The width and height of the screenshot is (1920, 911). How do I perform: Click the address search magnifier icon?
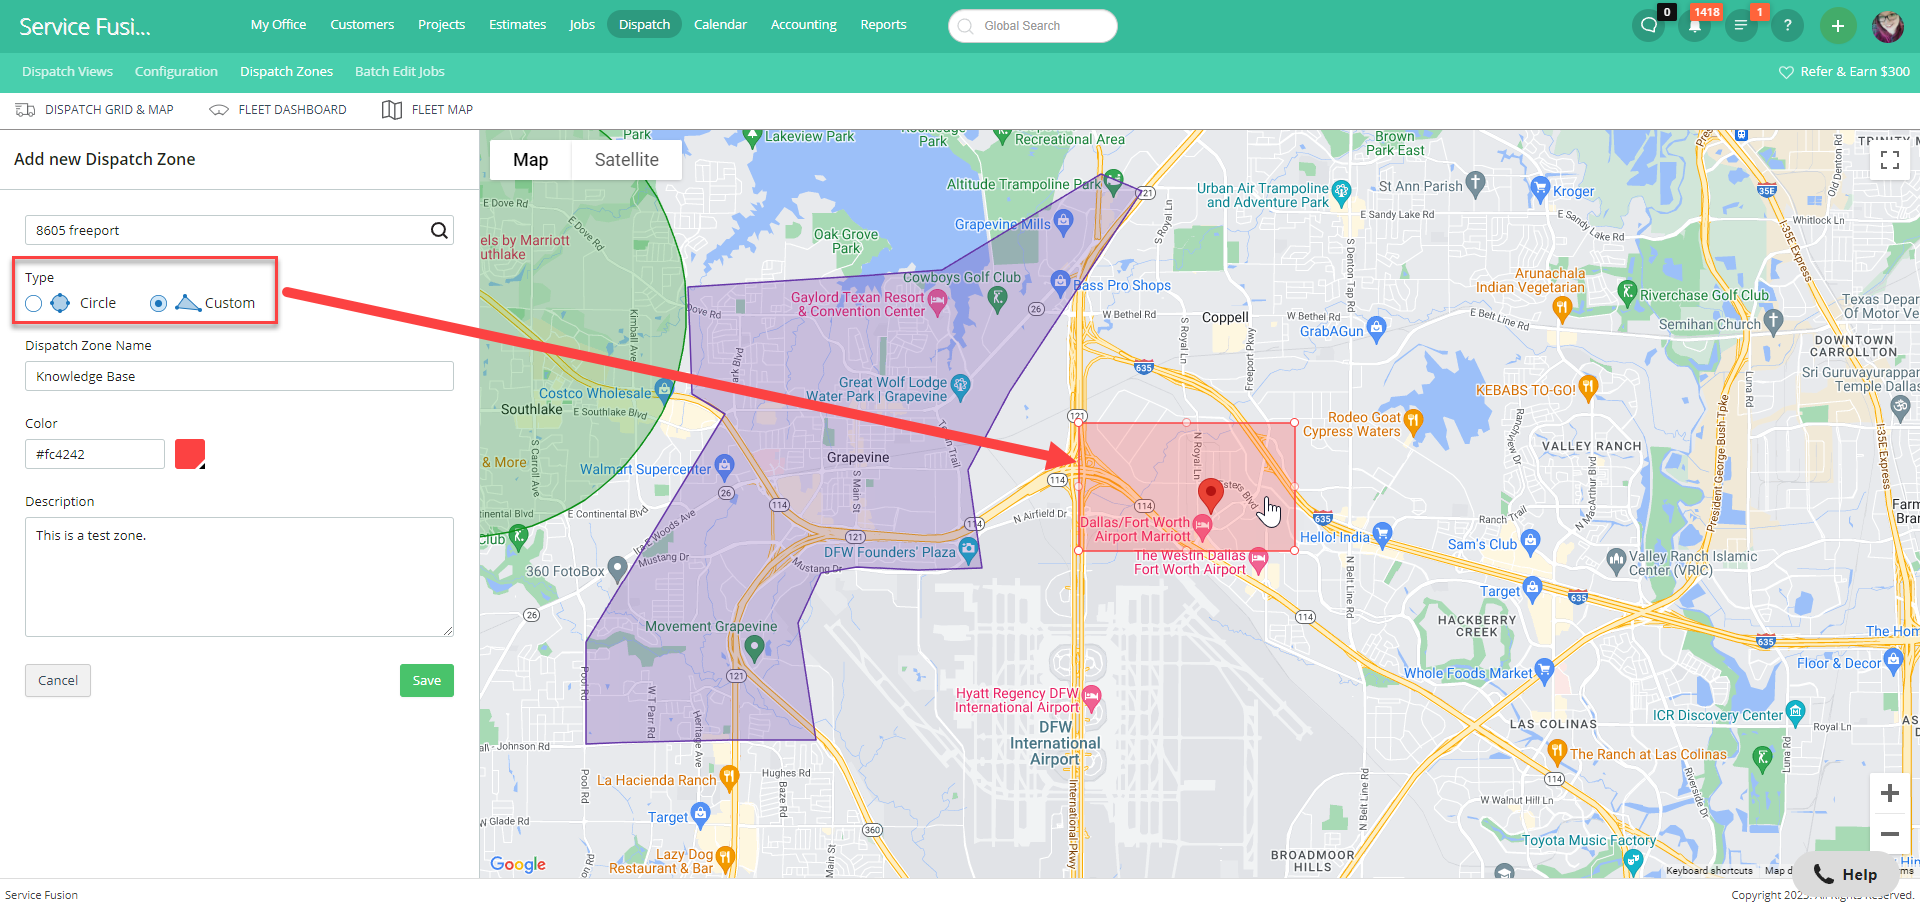[x=439, y=230]
